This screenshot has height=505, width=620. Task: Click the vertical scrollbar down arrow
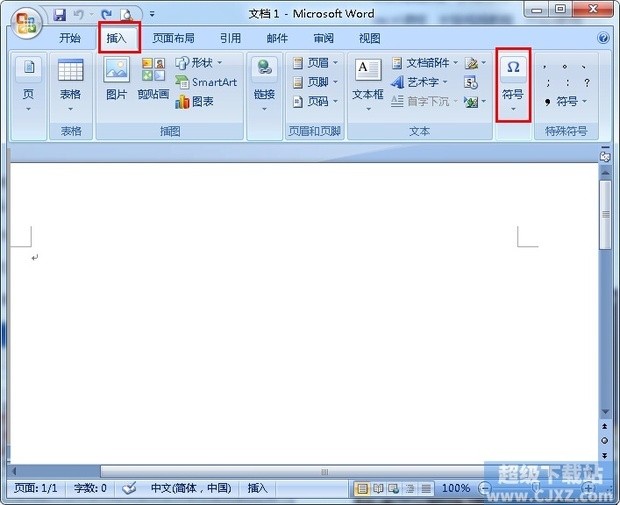click(605, 411)
